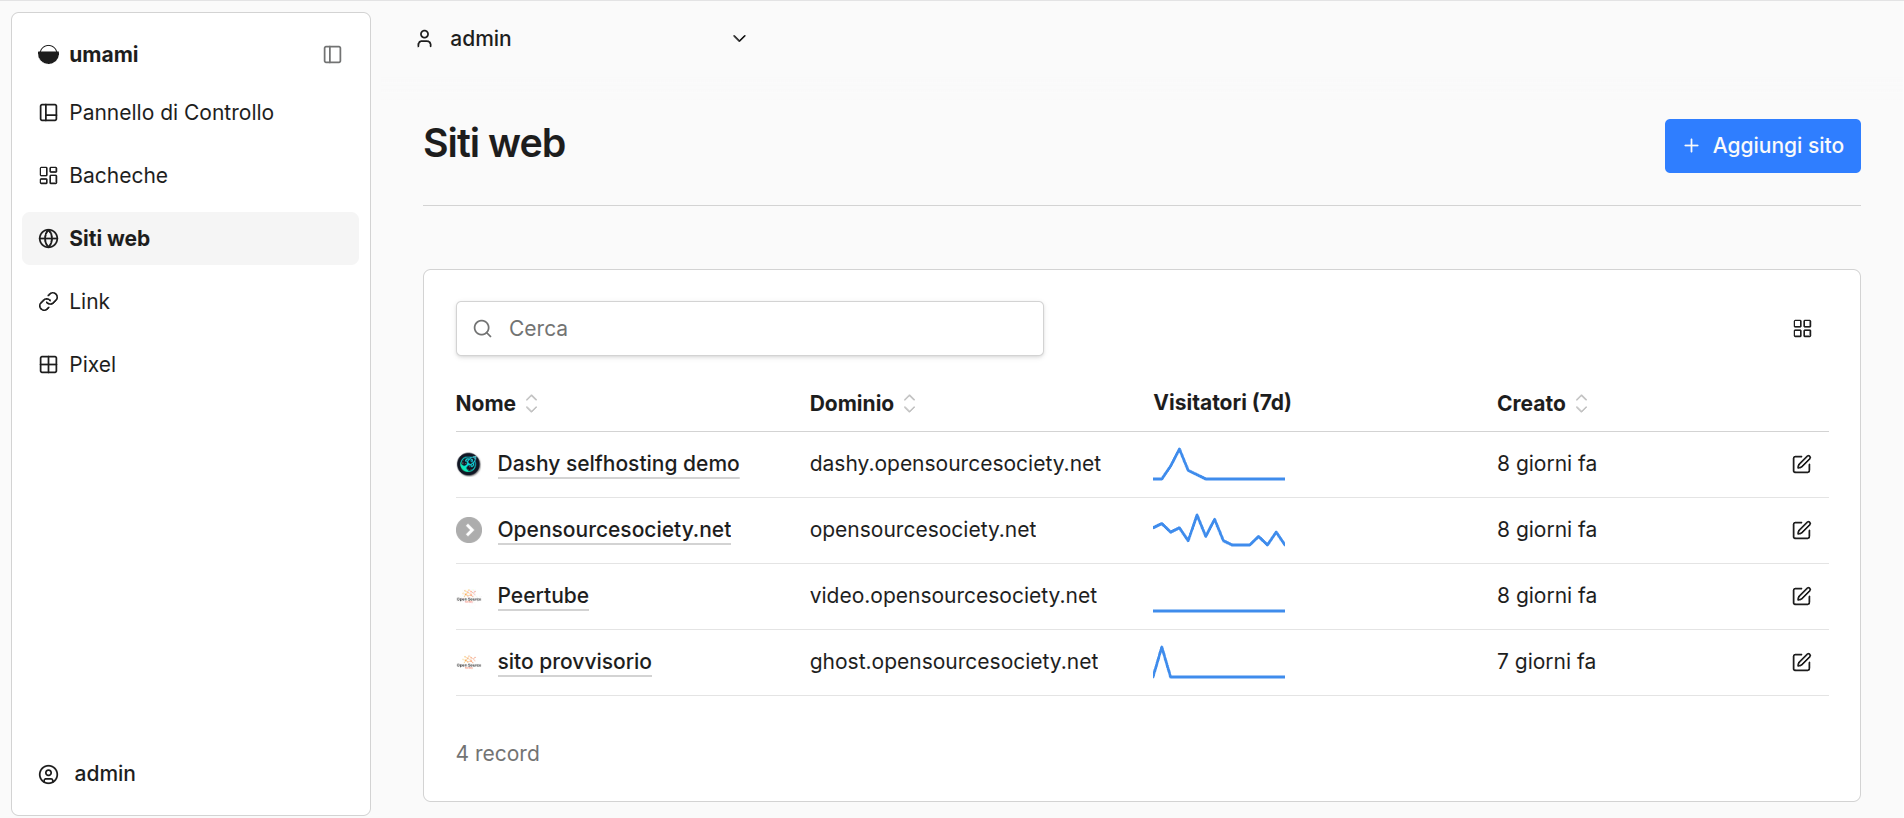Click Dashy visitors sparkline chart
The image size is (1904, 818).
click(x=1219, y=464)
